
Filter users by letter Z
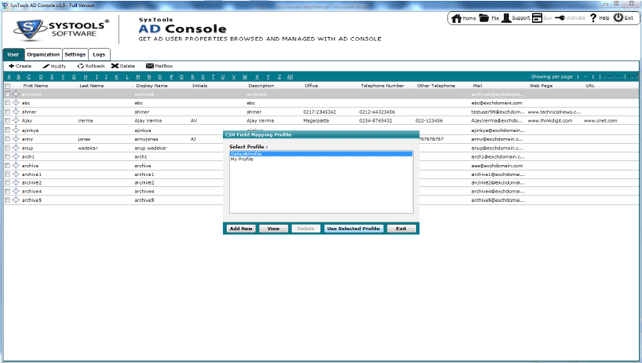279,77
